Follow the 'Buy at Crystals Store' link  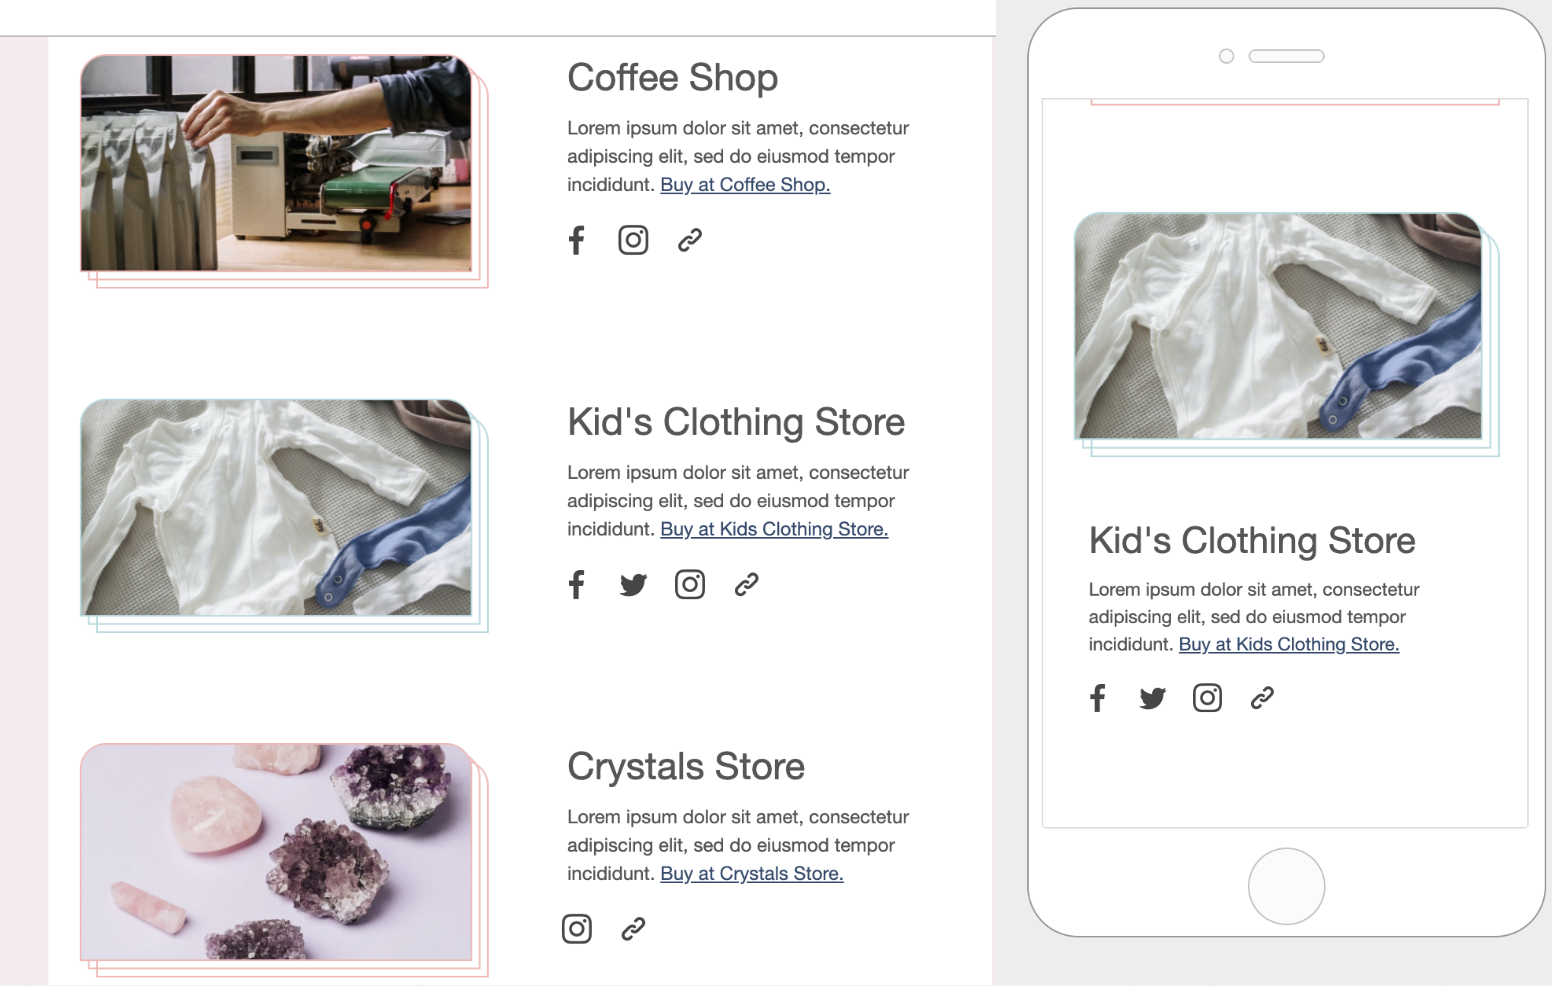(752, 874)
